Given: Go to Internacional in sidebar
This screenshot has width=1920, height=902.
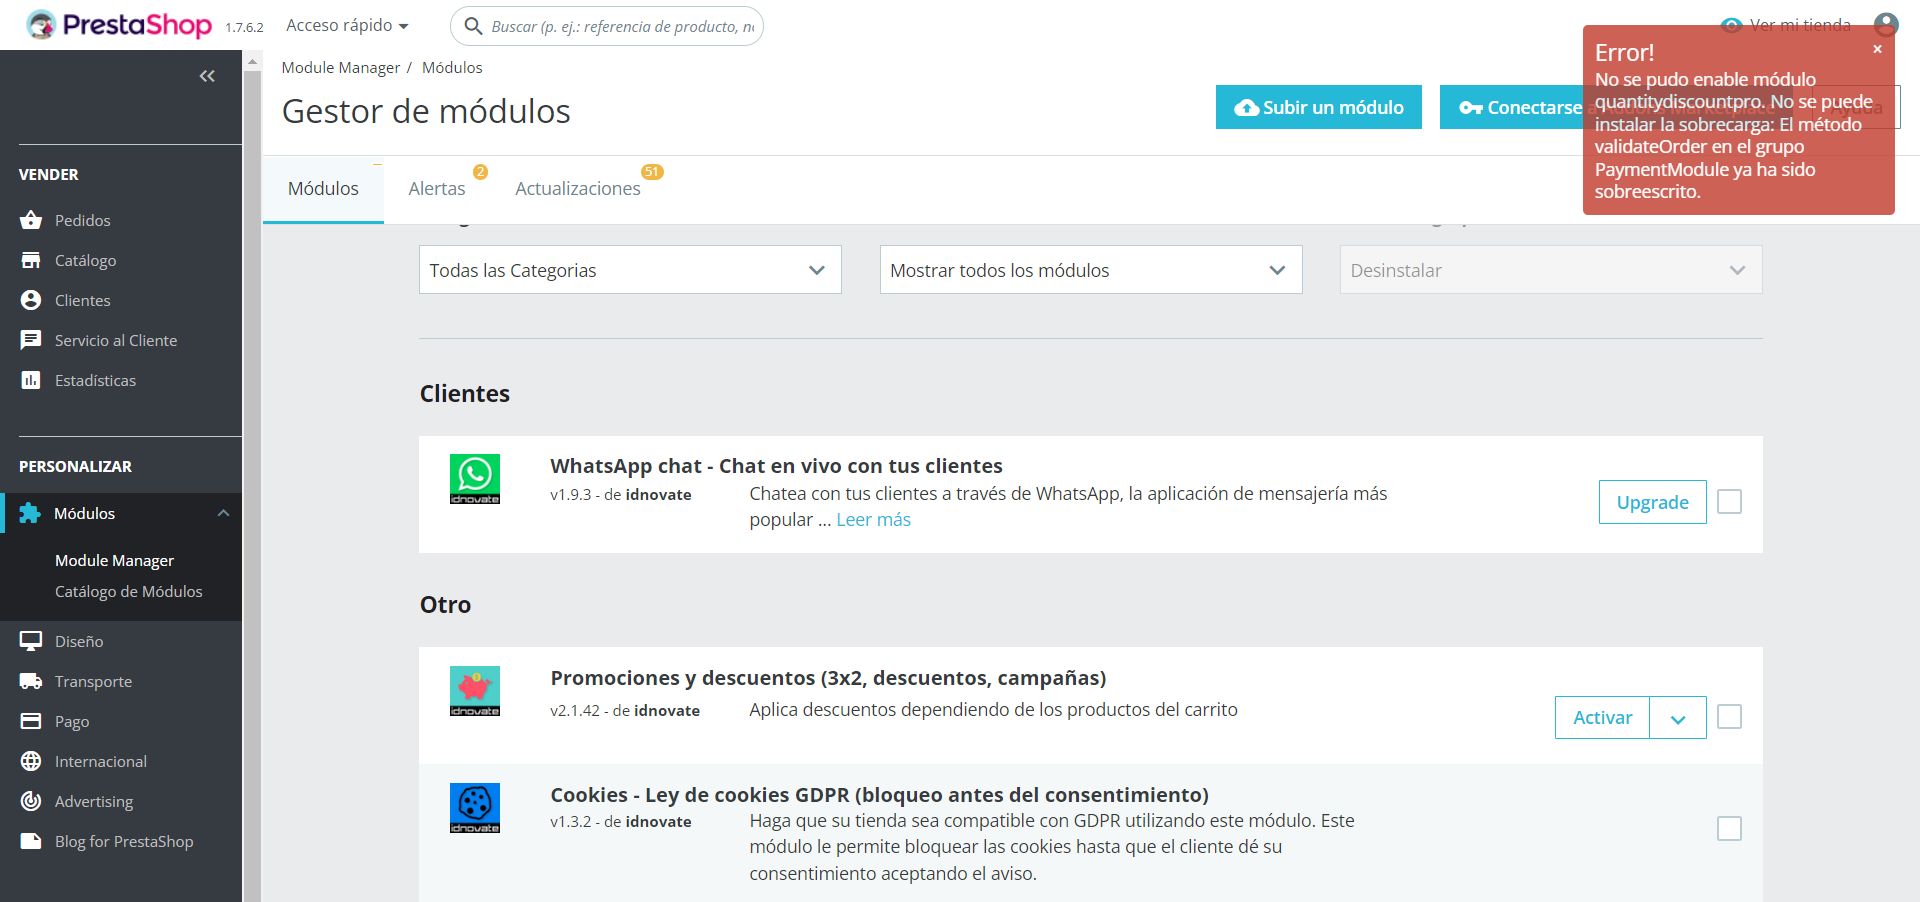Looking at the screenshot, I should tap(100, 761).
